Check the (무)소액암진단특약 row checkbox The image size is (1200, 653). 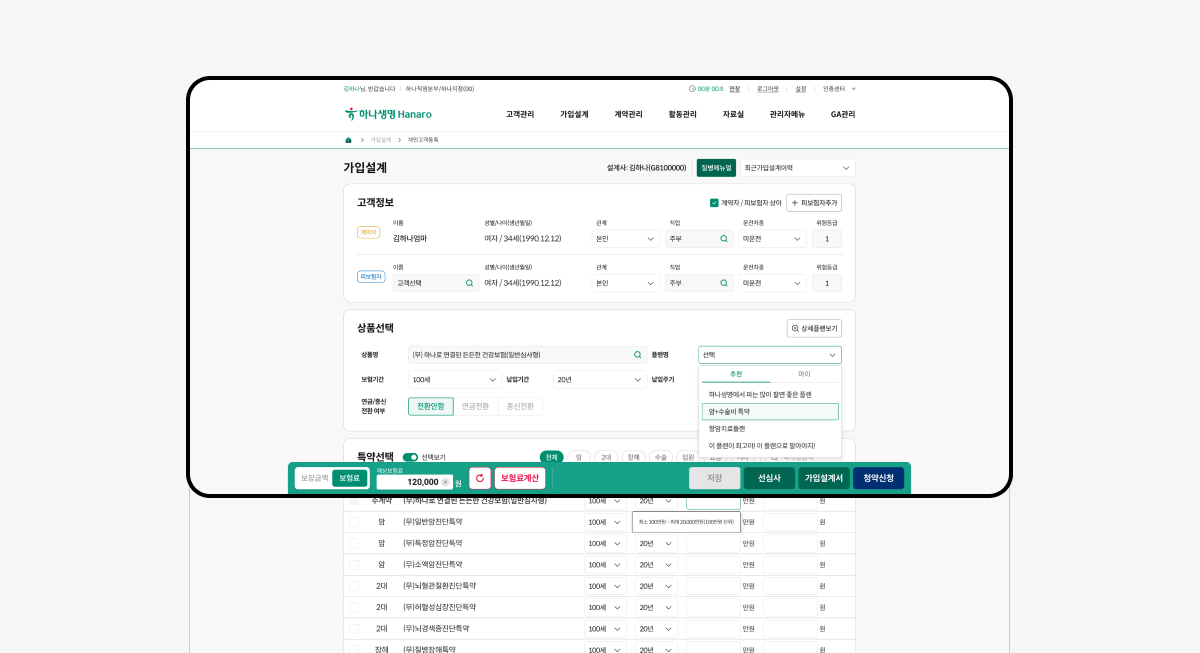[x=353, y=565]
